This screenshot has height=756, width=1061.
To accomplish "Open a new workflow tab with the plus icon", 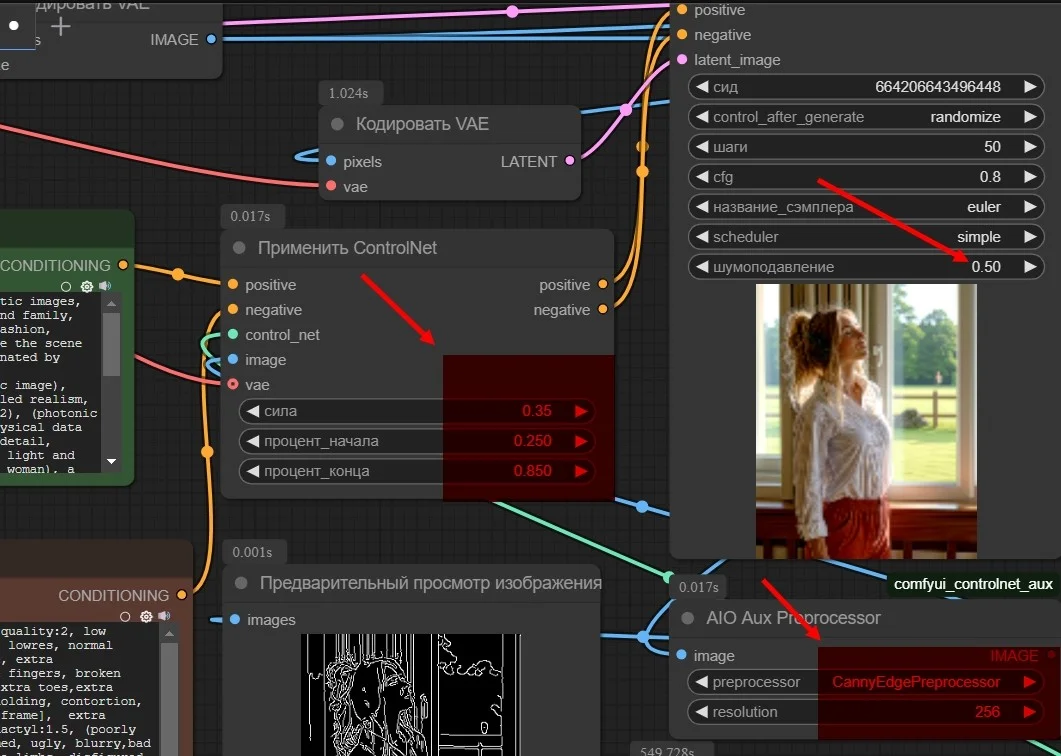I will [61, 26].
